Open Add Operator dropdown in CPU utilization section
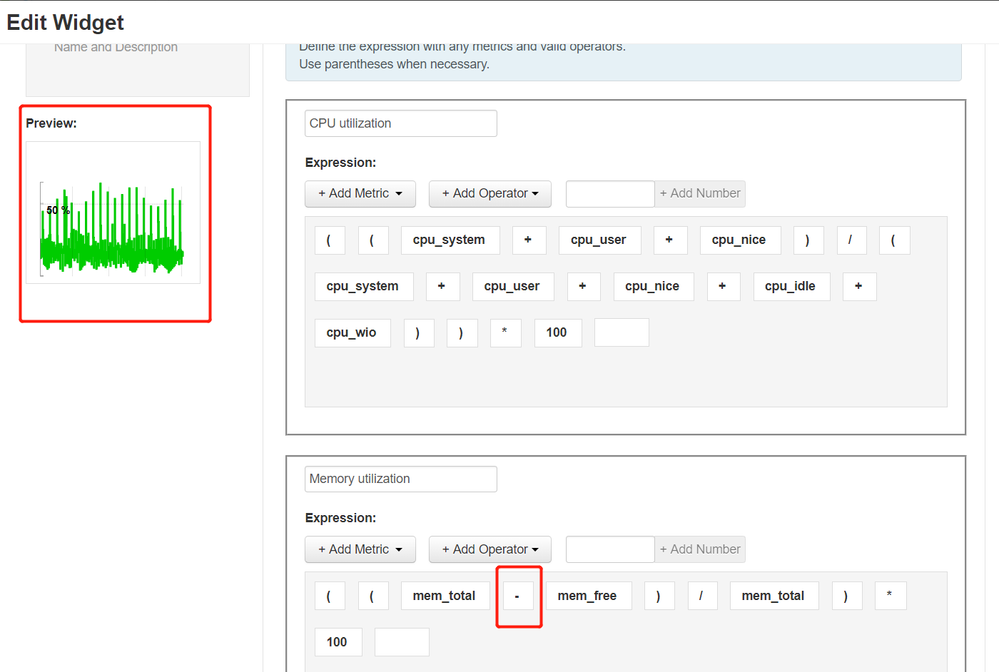The image size is (999, 672). [x=490, y=194]
